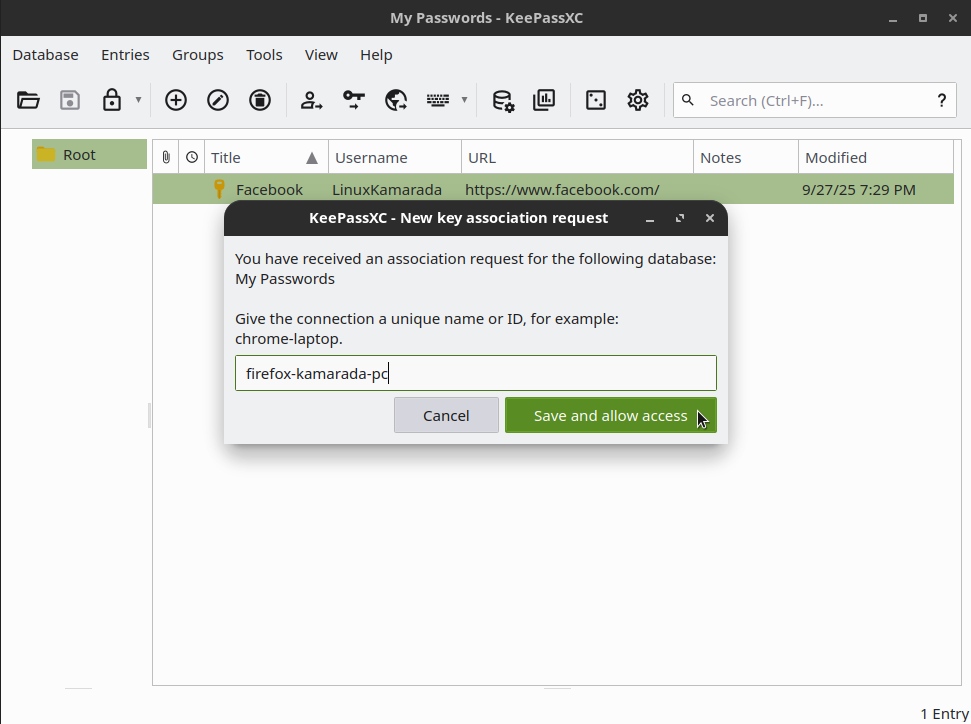The height and width of the screenshot is (724, 971).
Task: Click the Save Database floppy icon
Action: coord(70,100)
